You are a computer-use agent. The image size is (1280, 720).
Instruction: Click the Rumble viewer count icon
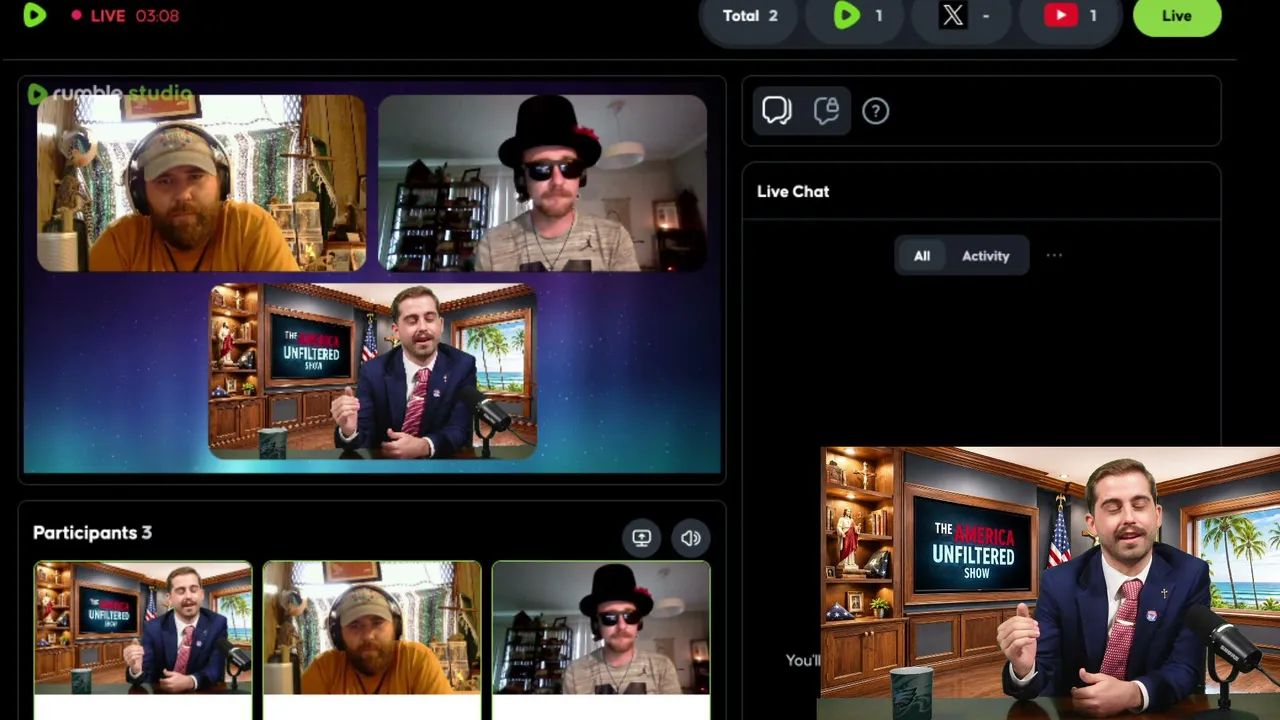pos(847,16)
